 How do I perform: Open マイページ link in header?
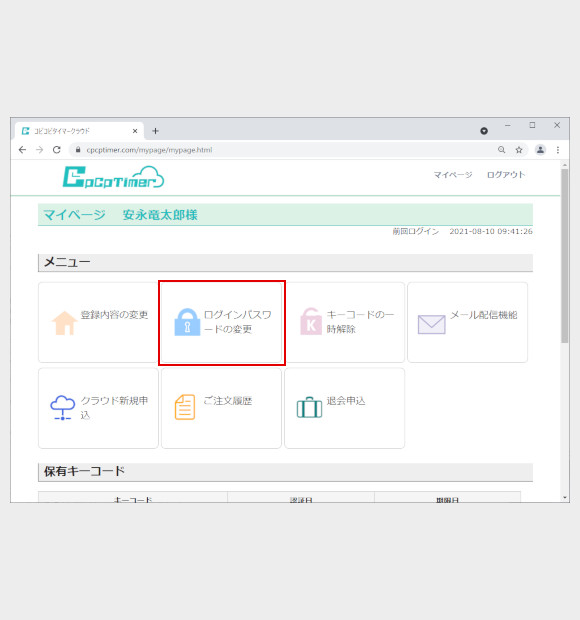(453, 175)
